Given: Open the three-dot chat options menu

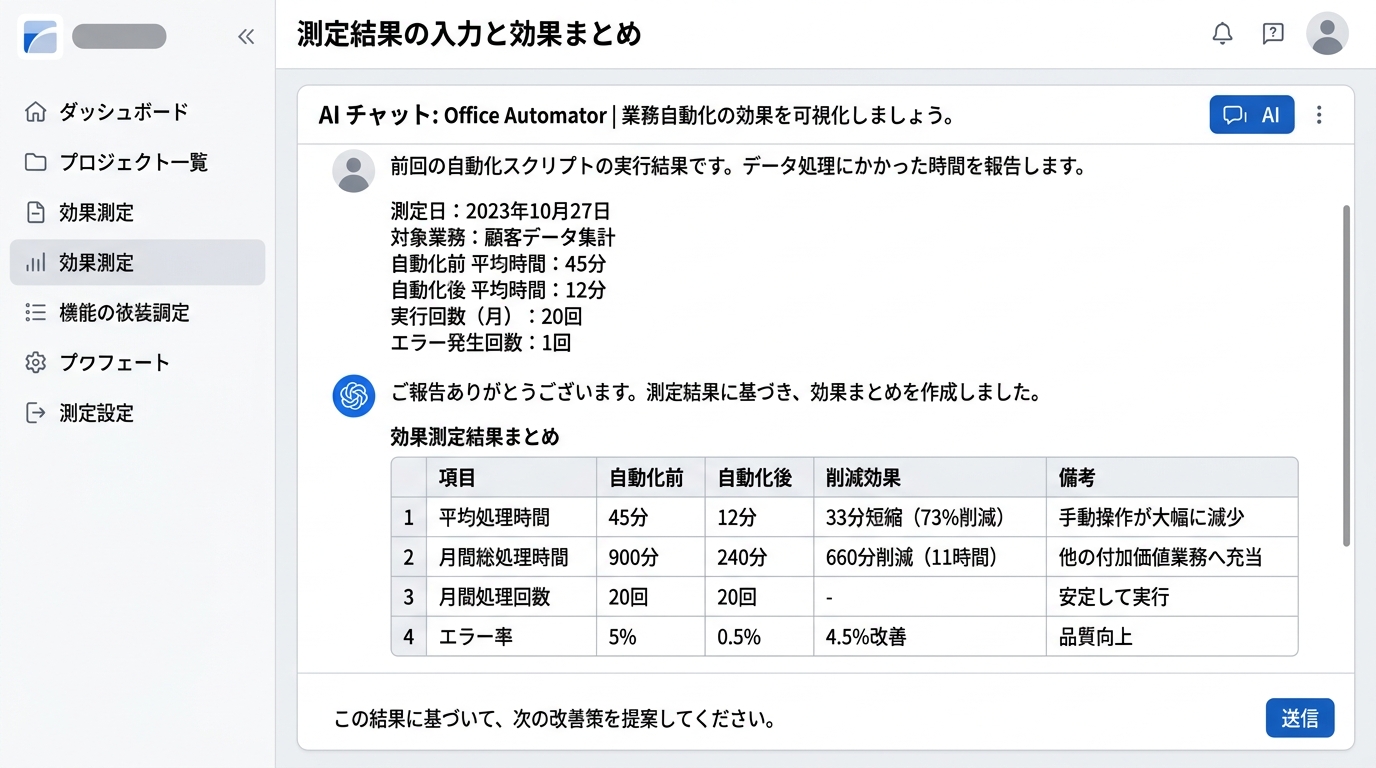Looking at the screenshot, I should pos(1319,115).
